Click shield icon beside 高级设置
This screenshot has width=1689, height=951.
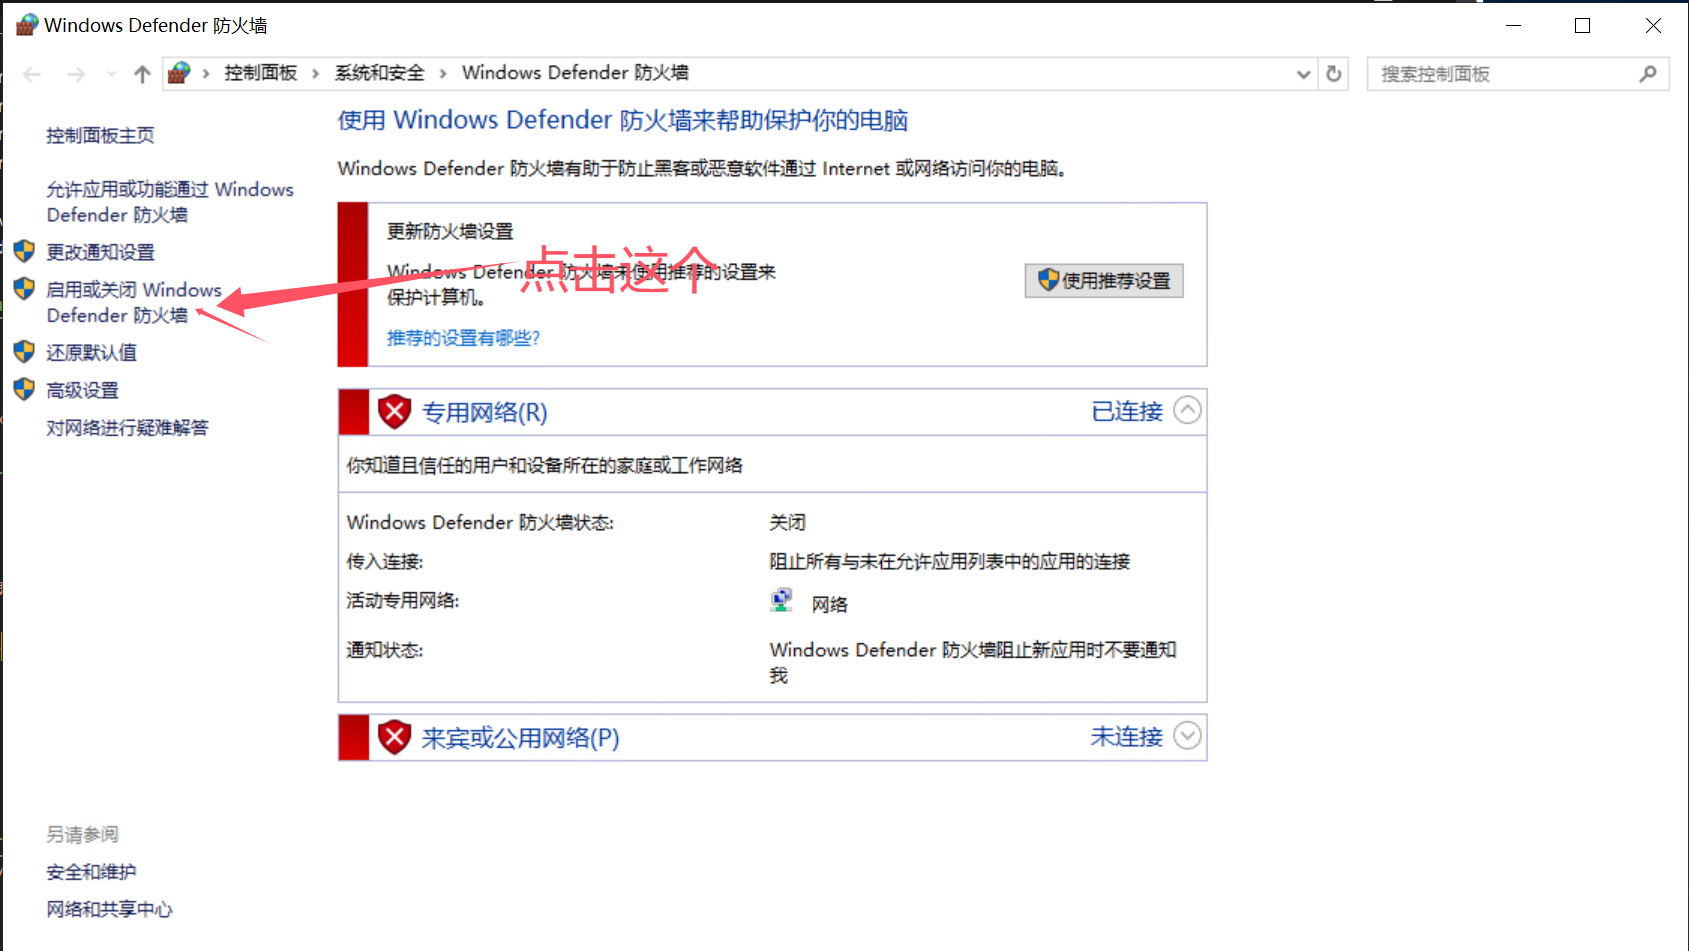click(x=25, y=389)
